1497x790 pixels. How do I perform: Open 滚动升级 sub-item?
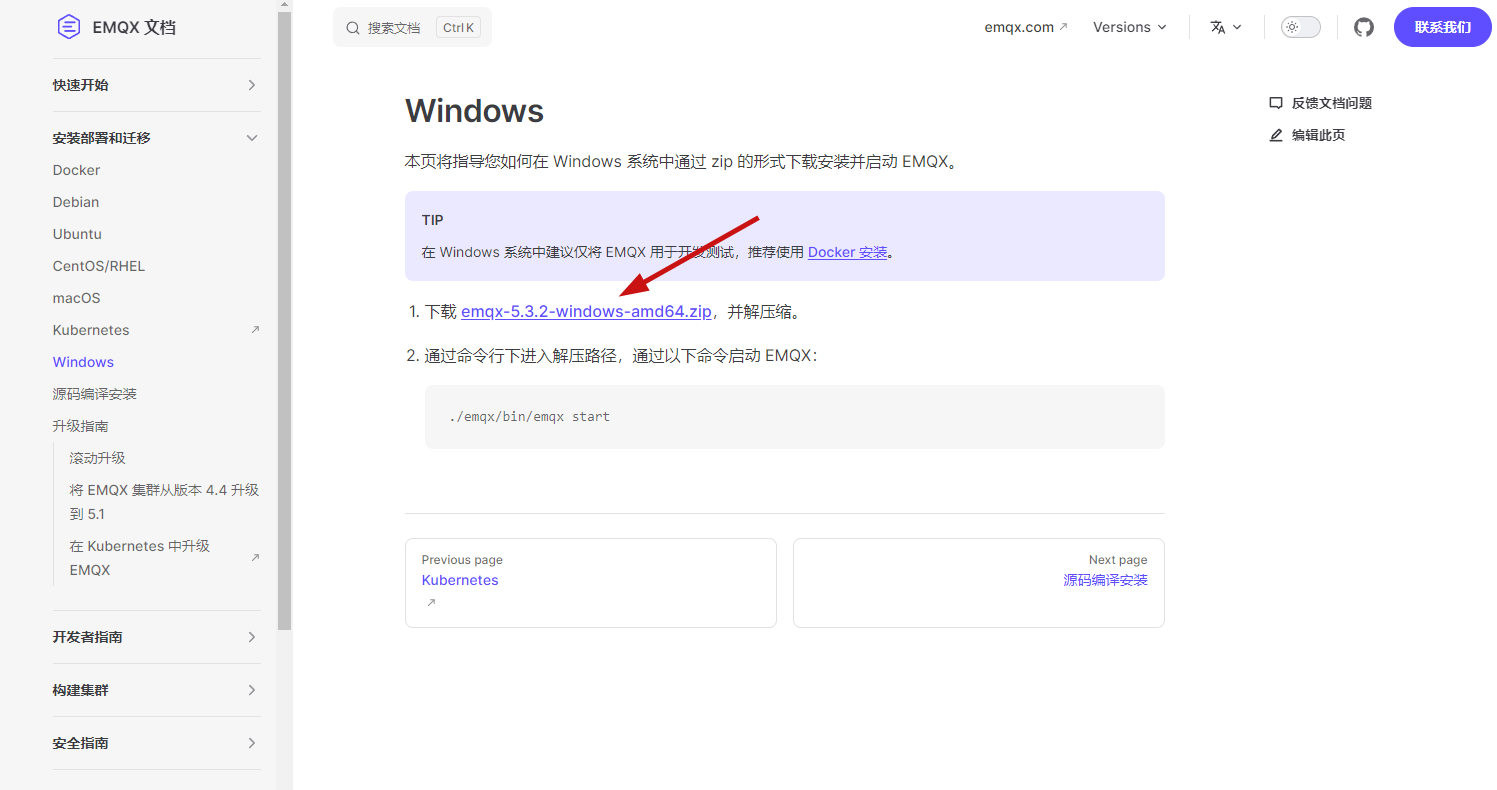point(97,458)
